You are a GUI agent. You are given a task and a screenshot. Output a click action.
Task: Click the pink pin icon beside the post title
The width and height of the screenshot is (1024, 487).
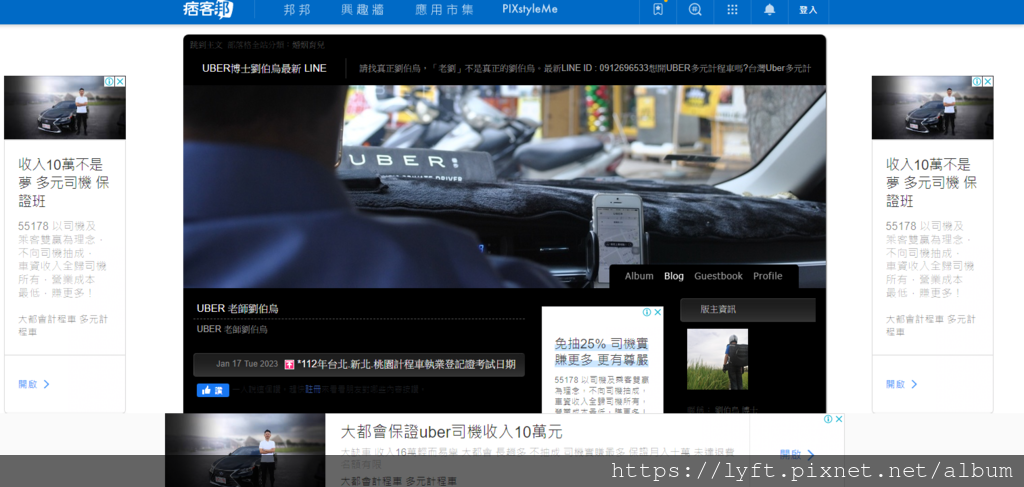pos(290,364)
